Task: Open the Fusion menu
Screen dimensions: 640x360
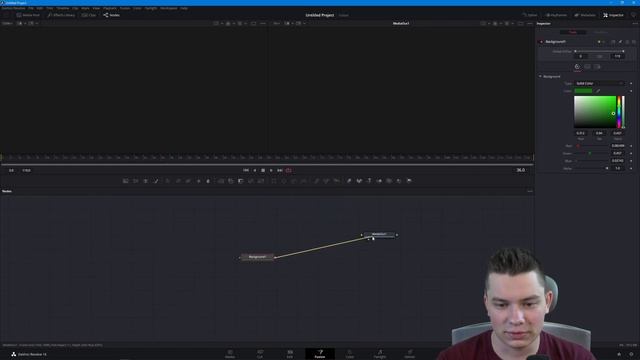Action: [x=125, y=8]
